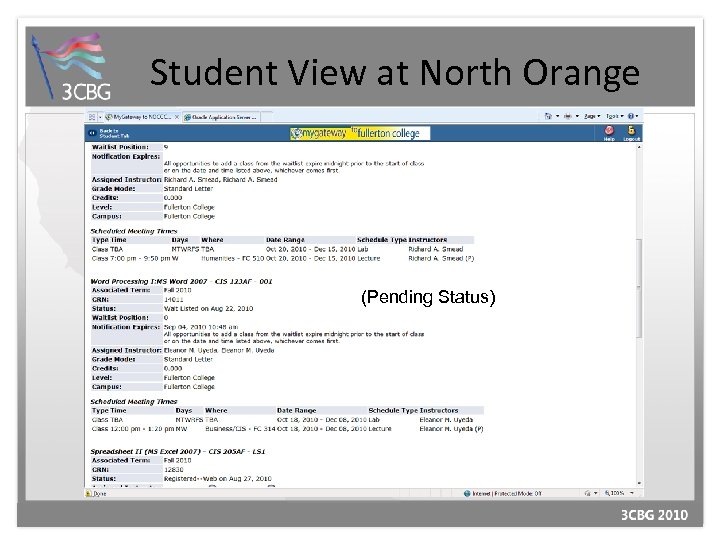
Task: Click the Internet zone globe icon in status bar
Action: click(467, 493)
